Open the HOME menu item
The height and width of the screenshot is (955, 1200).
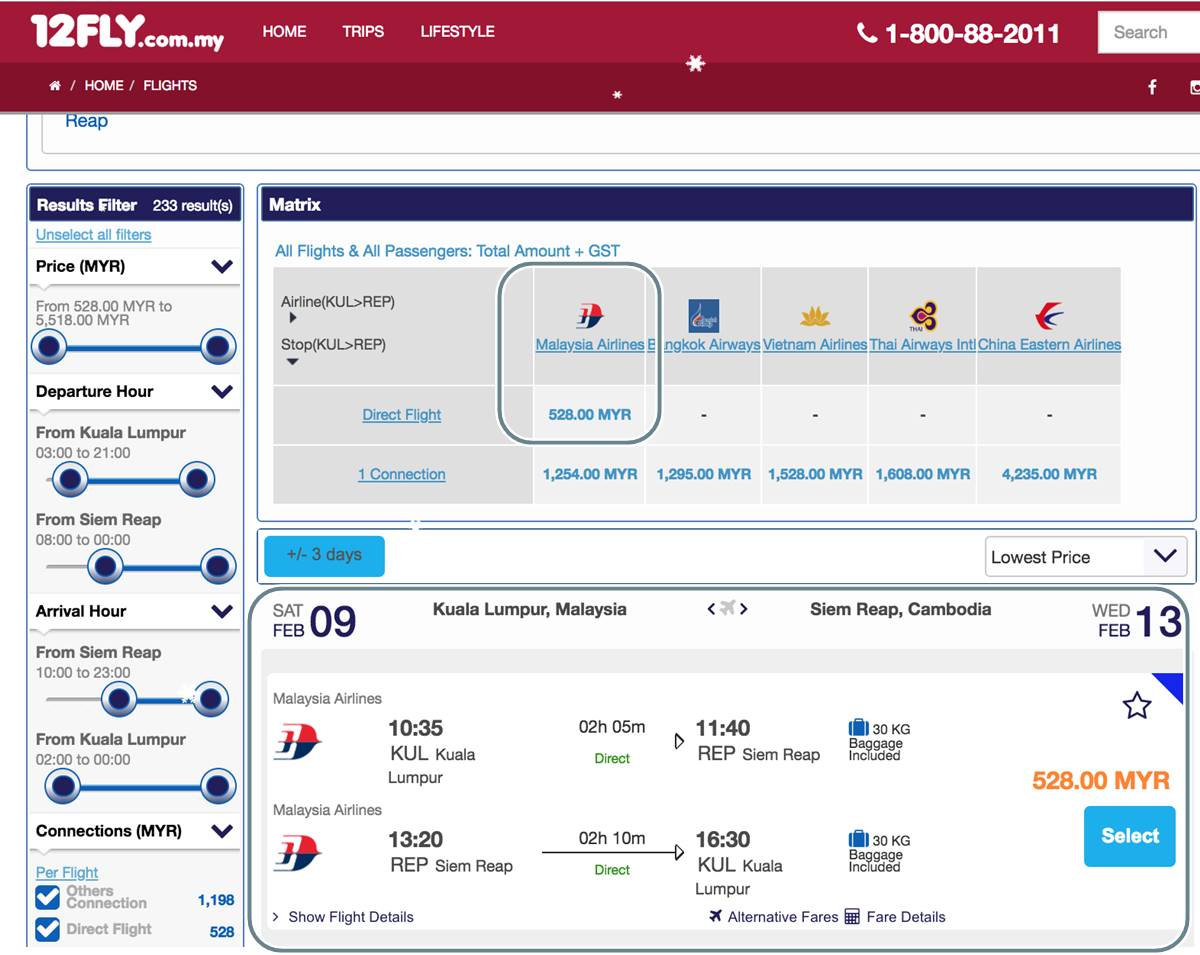click(284, 32)
